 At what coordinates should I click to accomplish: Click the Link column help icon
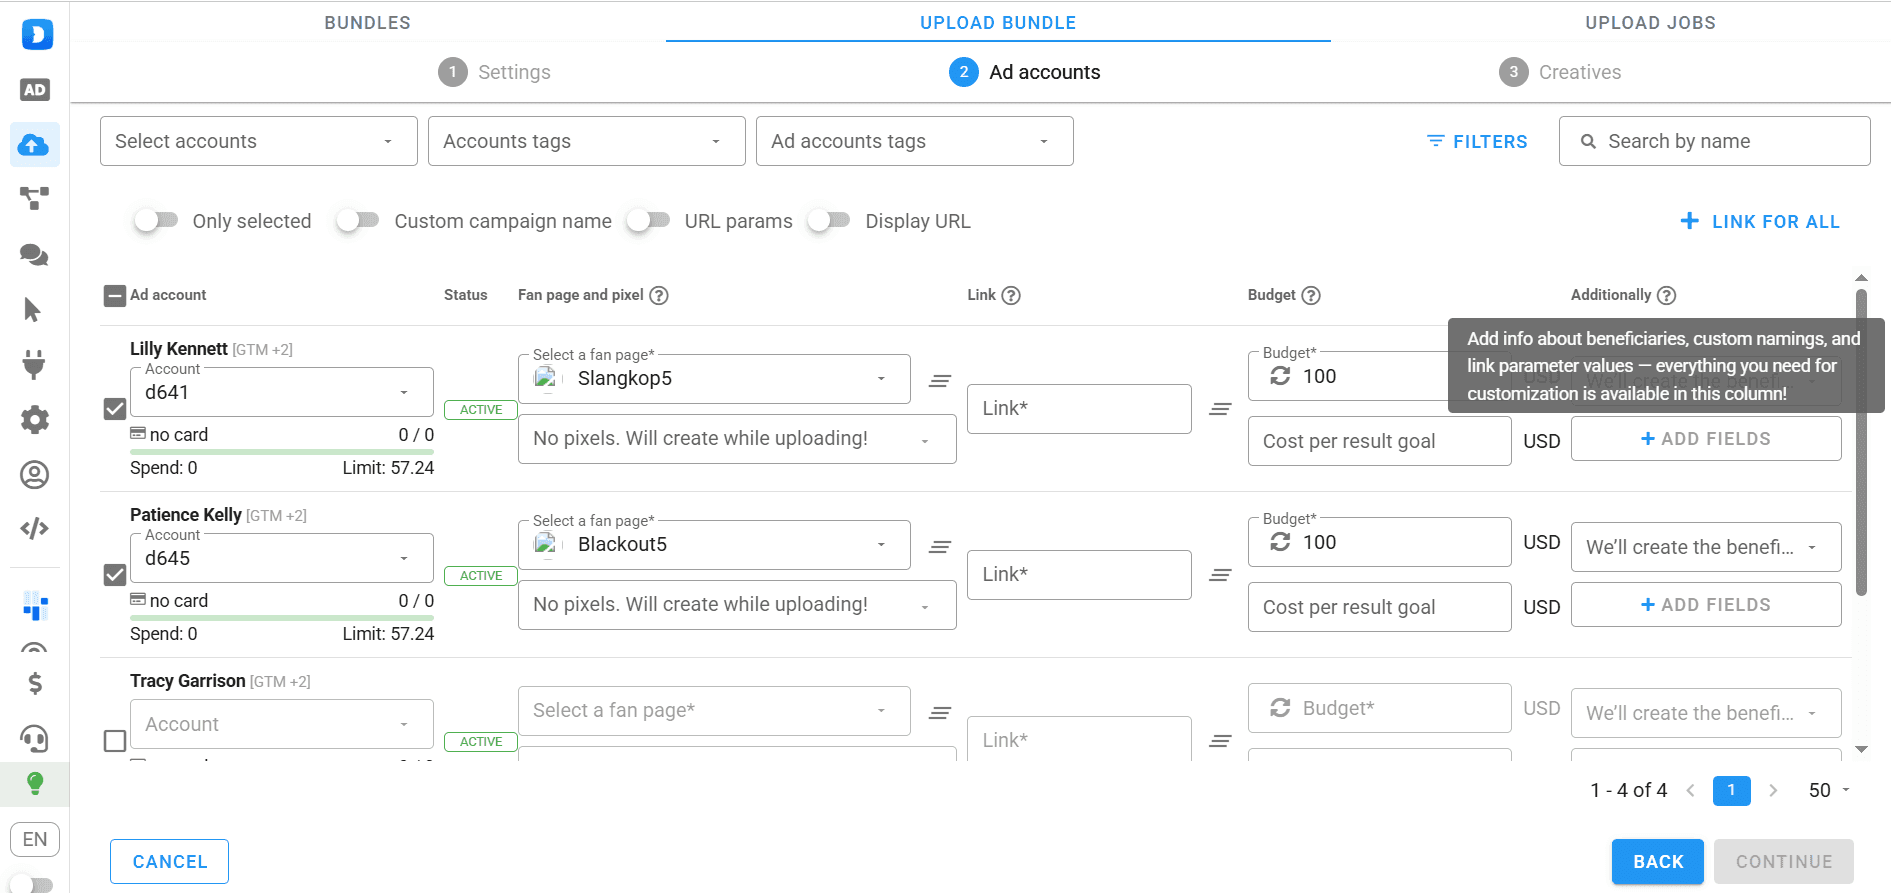[x=1011, y=295]
